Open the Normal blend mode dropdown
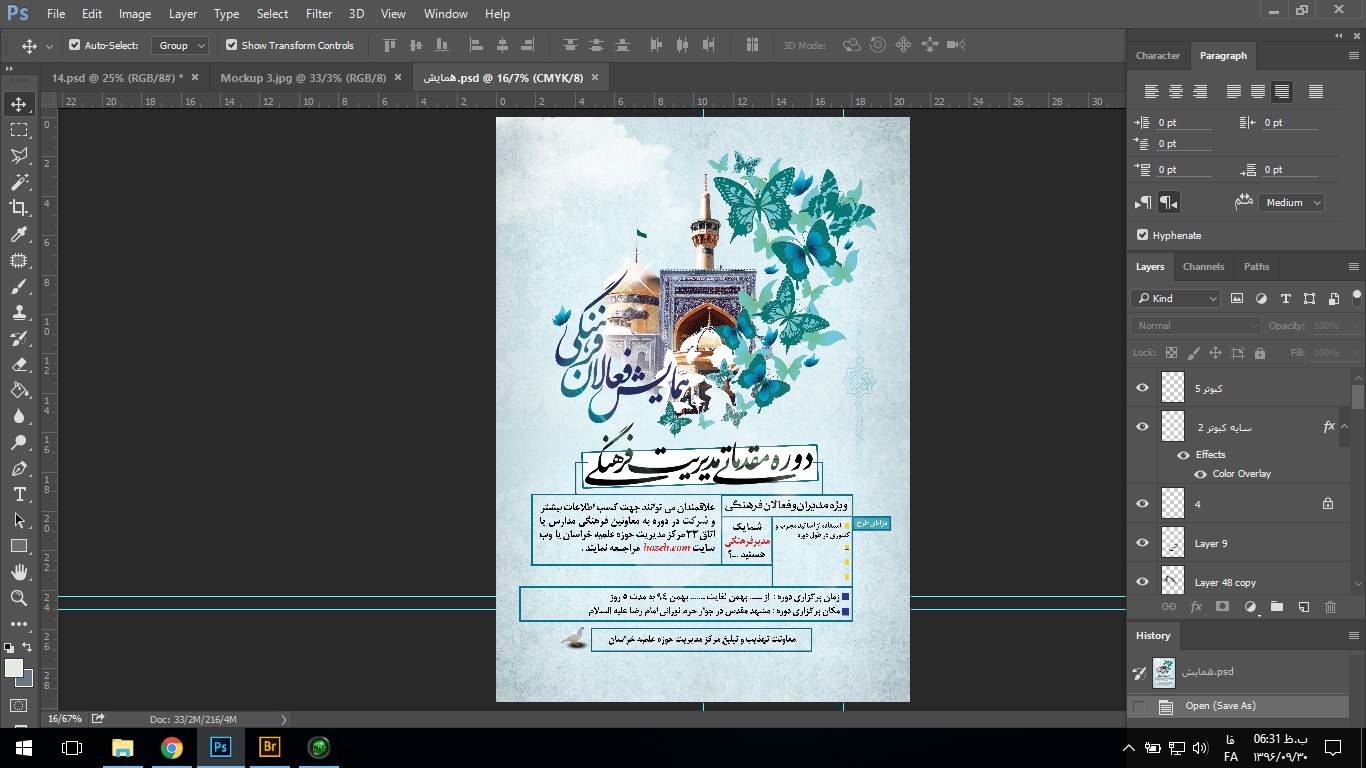Viewport: 1366px width, 768px height. 1197,326
